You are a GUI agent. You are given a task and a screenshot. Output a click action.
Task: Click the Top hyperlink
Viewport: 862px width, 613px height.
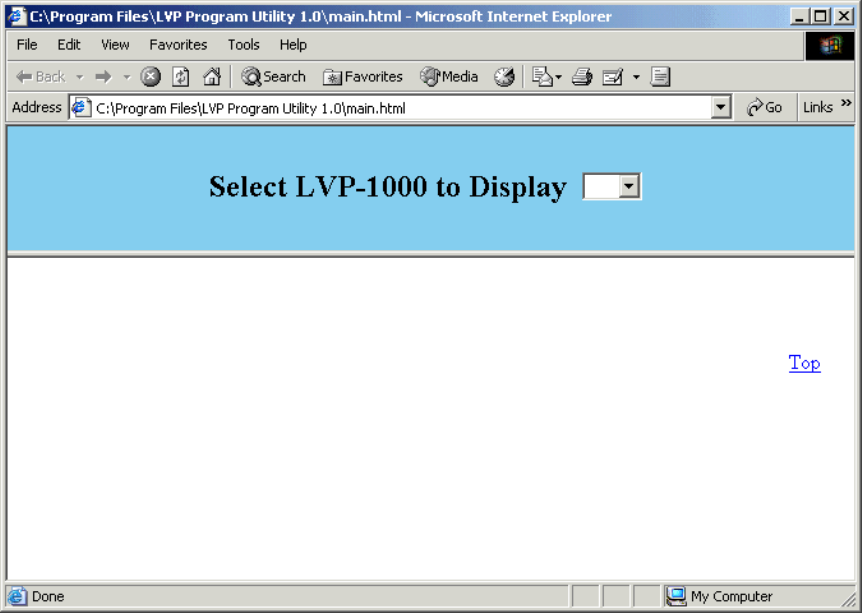804,363
